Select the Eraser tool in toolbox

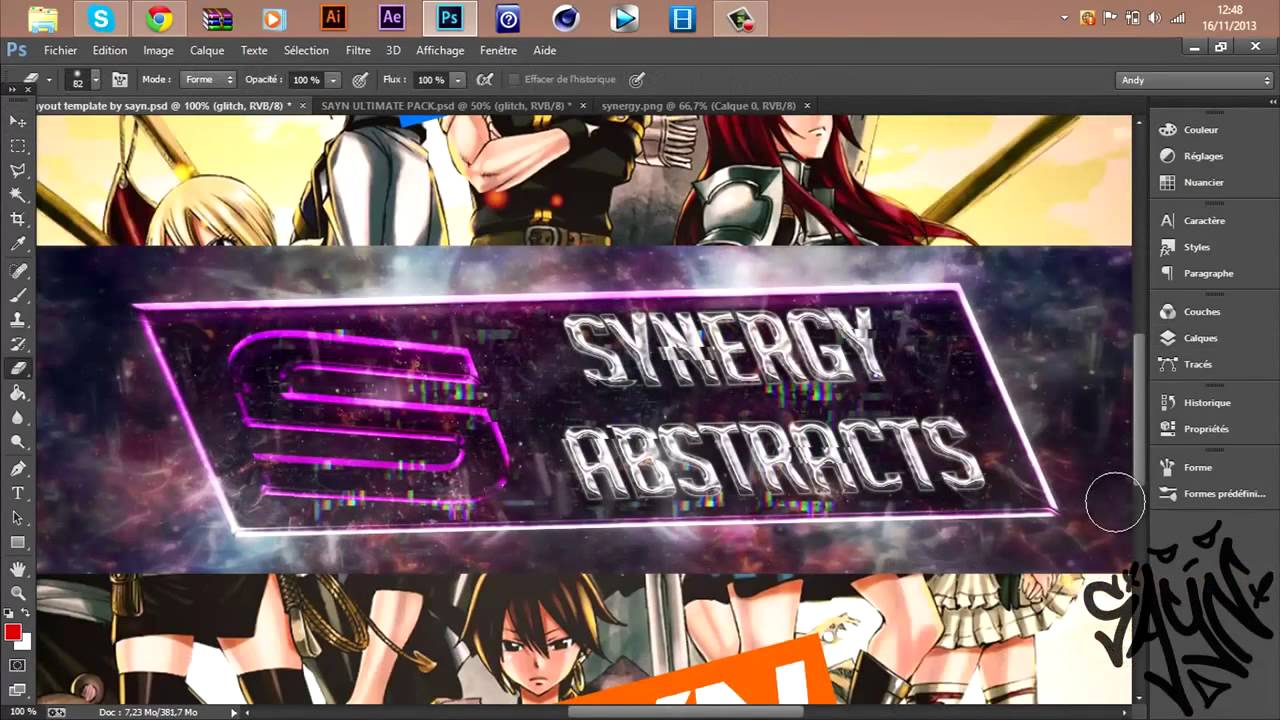18,369
